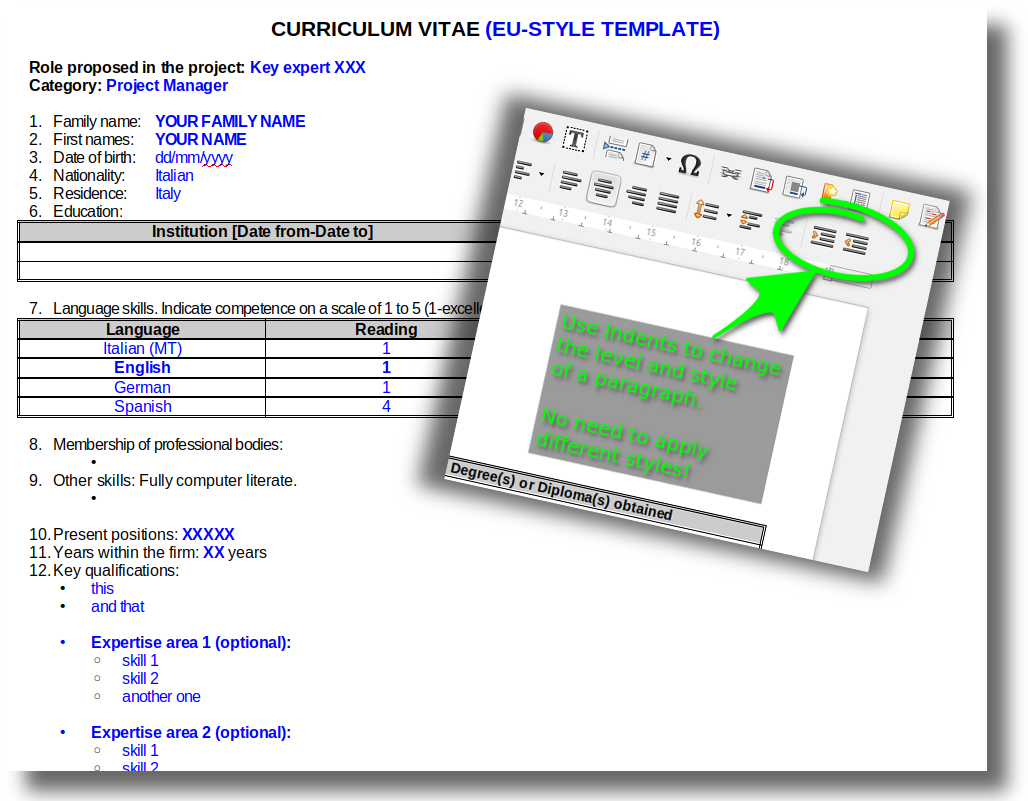The height and width of the screenshot is (801, 1028).
Task: Click 'Institution [Date from-Date to]' header cell
Action: 262,232
